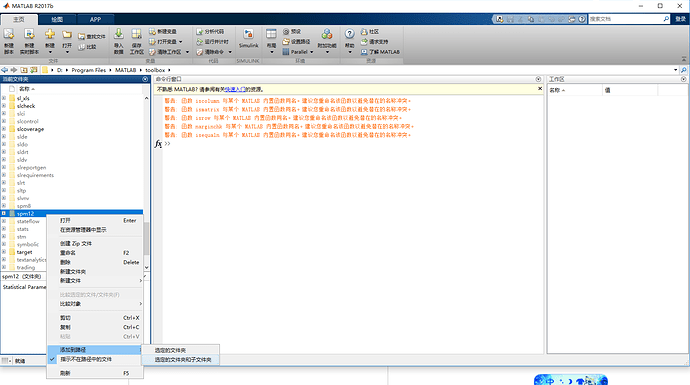Click the Open (打开) folder icon

[x=67, y=35]
